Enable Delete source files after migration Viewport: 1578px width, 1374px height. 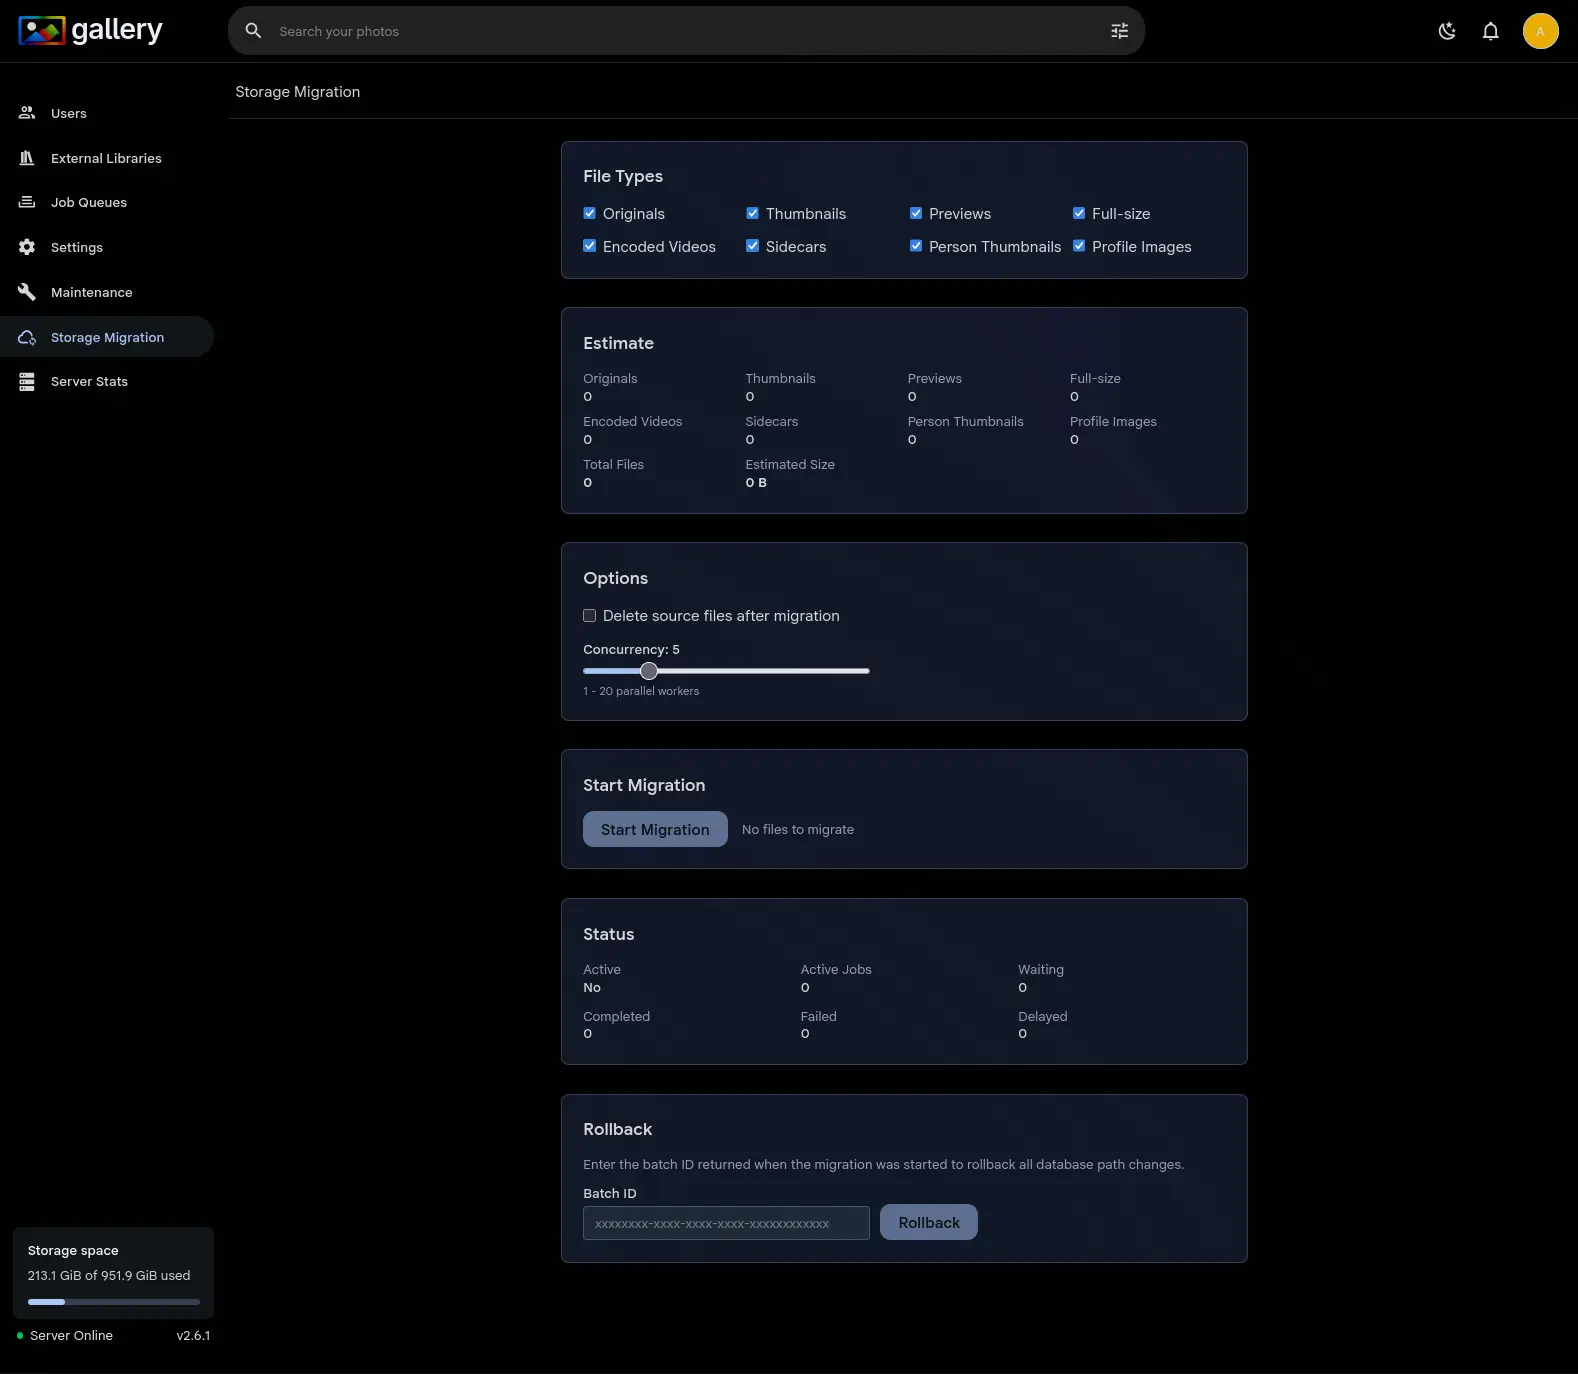click(x=590, y=616)
